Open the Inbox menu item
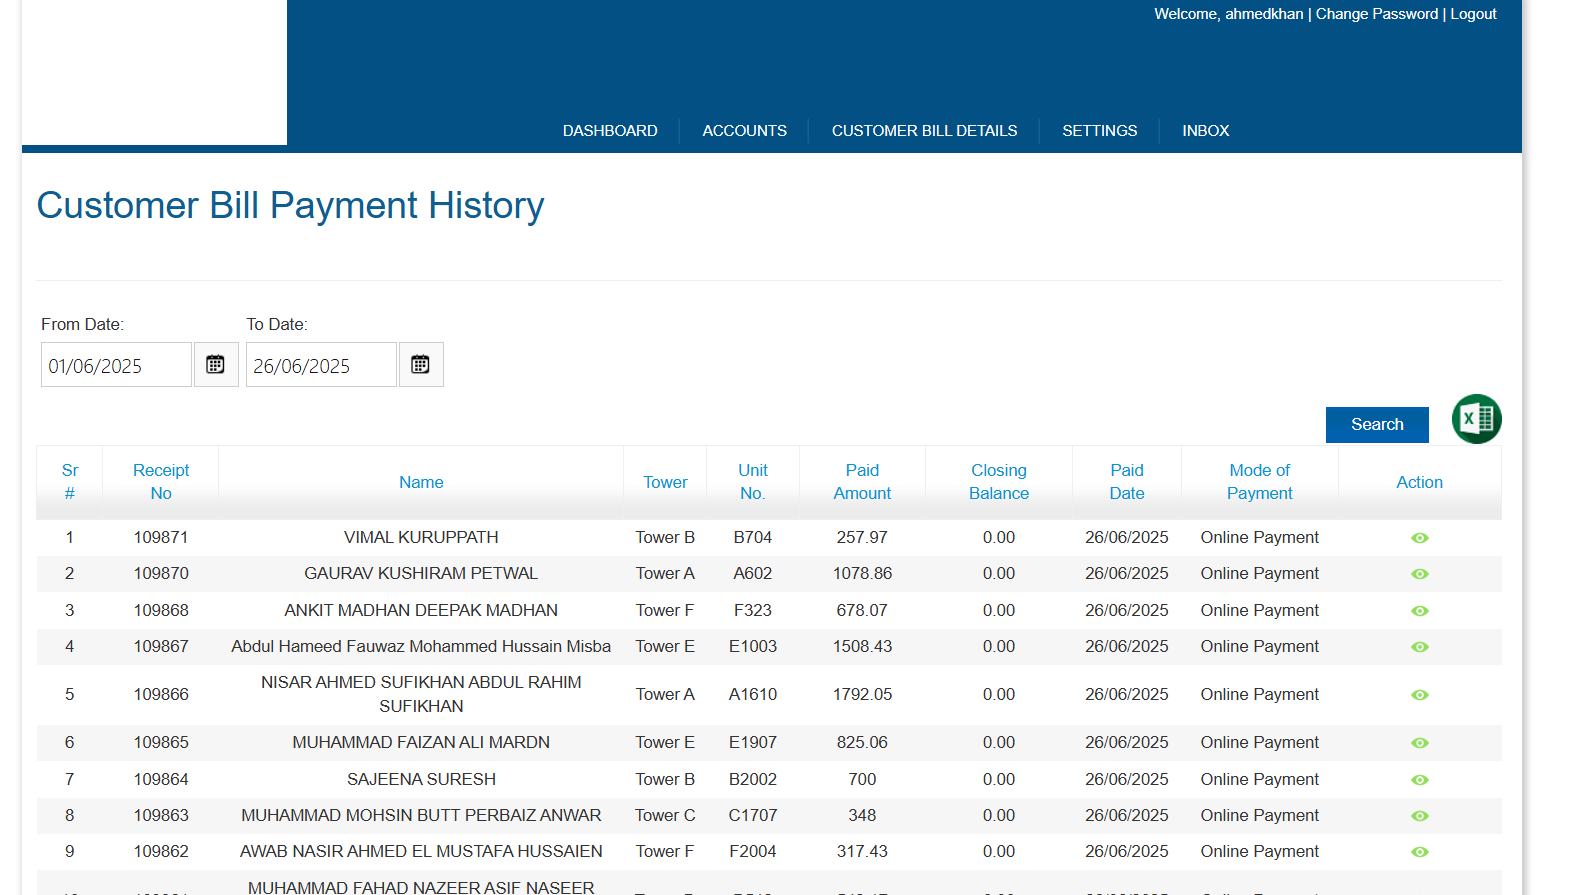 (x=1205, y=131)
